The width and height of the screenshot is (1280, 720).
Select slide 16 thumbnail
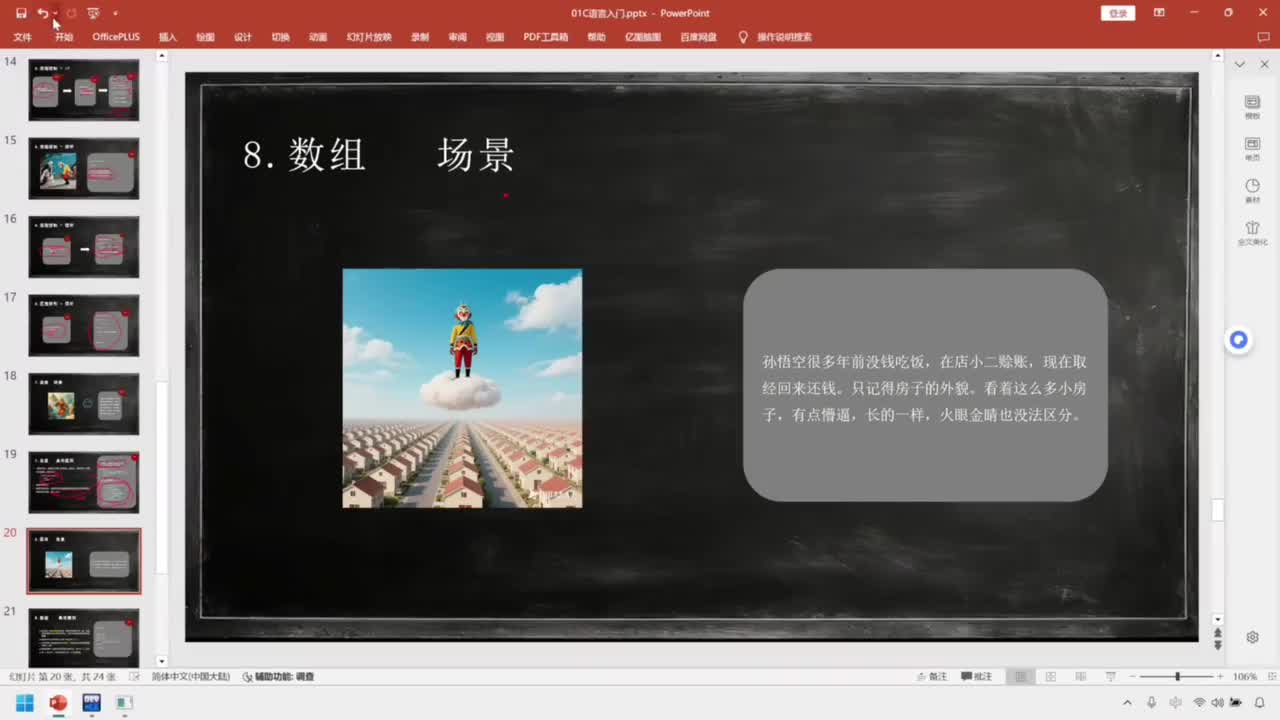point(84,247)
